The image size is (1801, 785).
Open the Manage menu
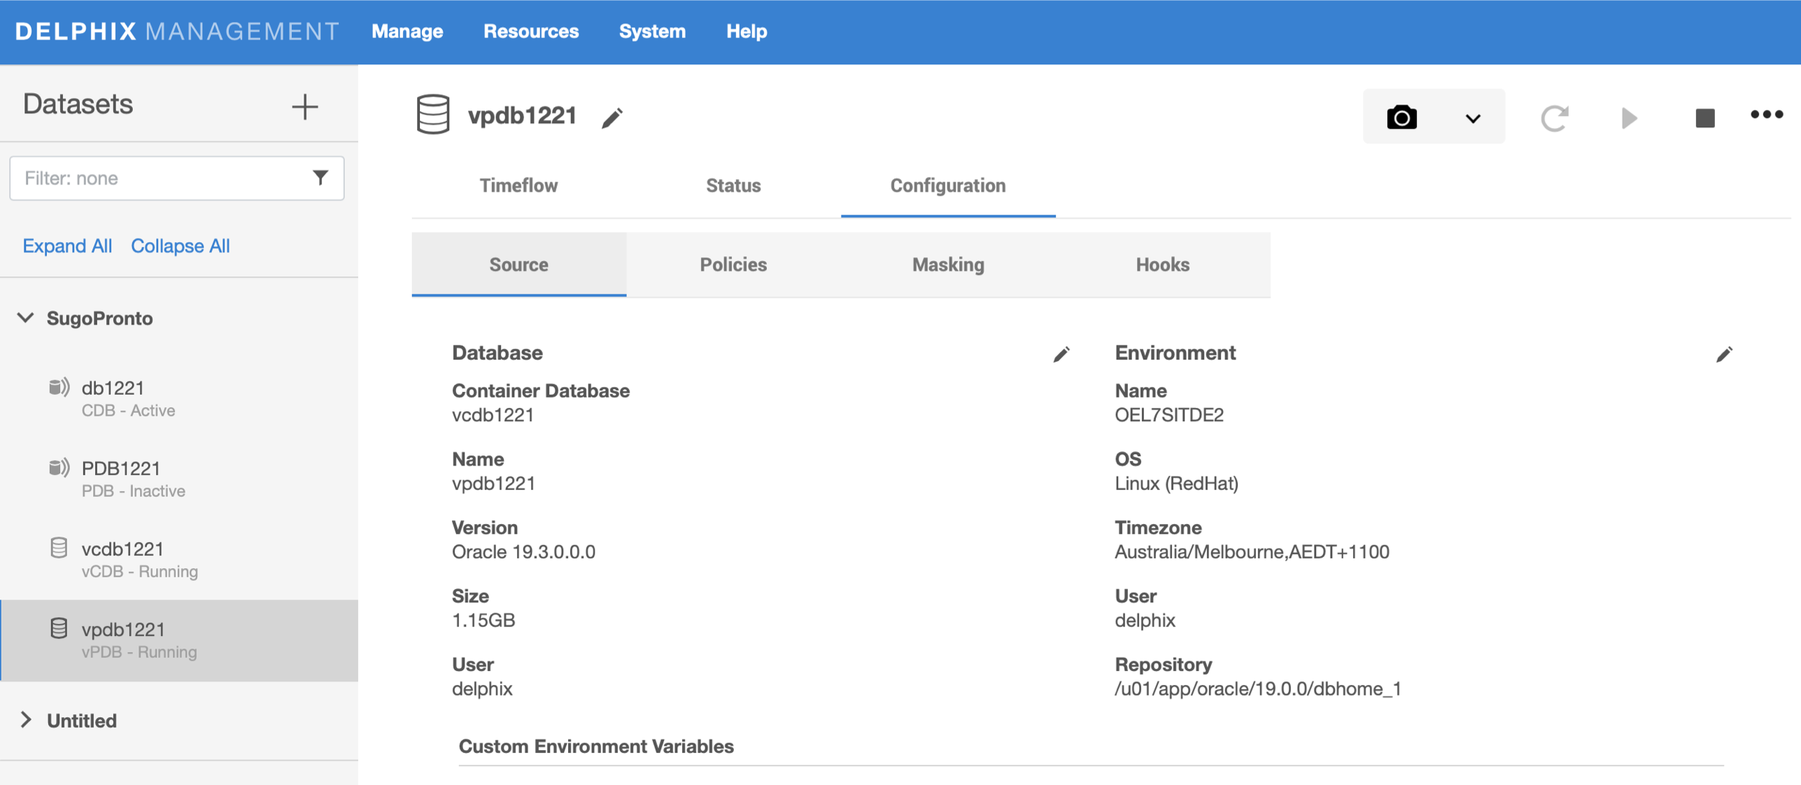pyautogui.click(x=407, y=31)
